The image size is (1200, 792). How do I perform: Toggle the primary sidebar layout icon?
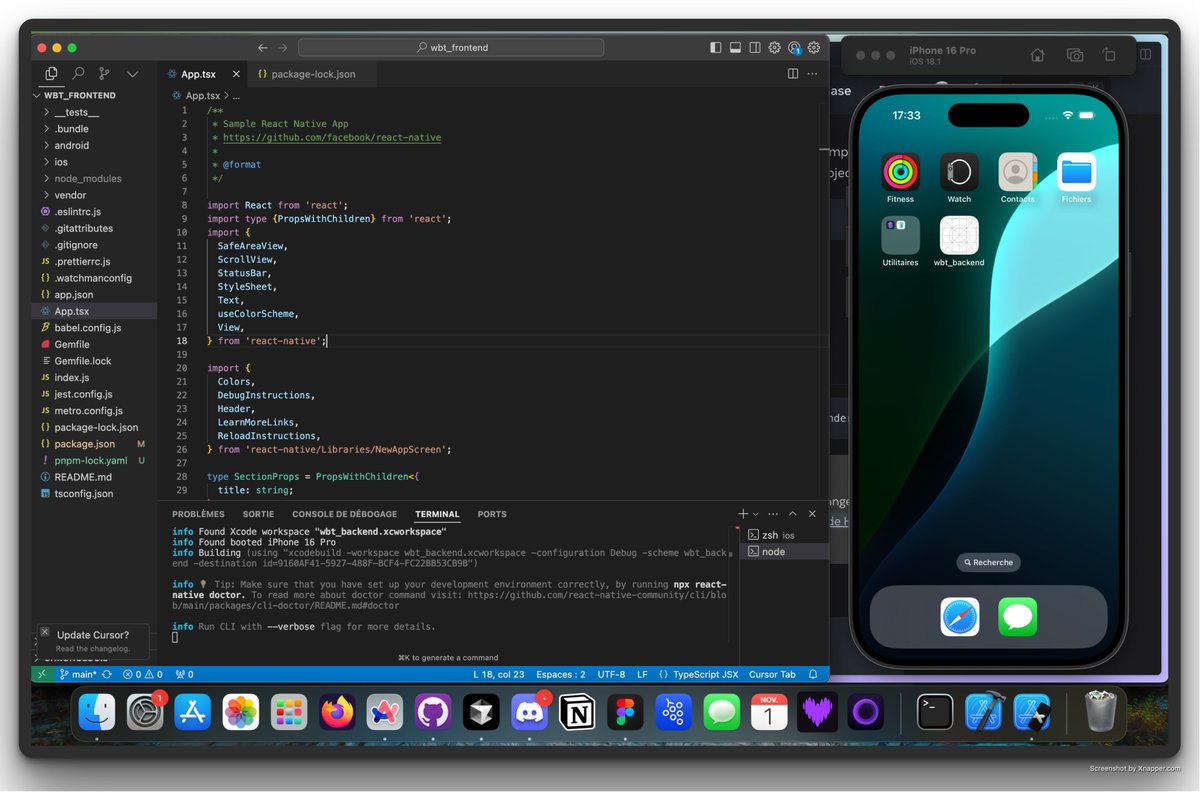pos(715,47)
